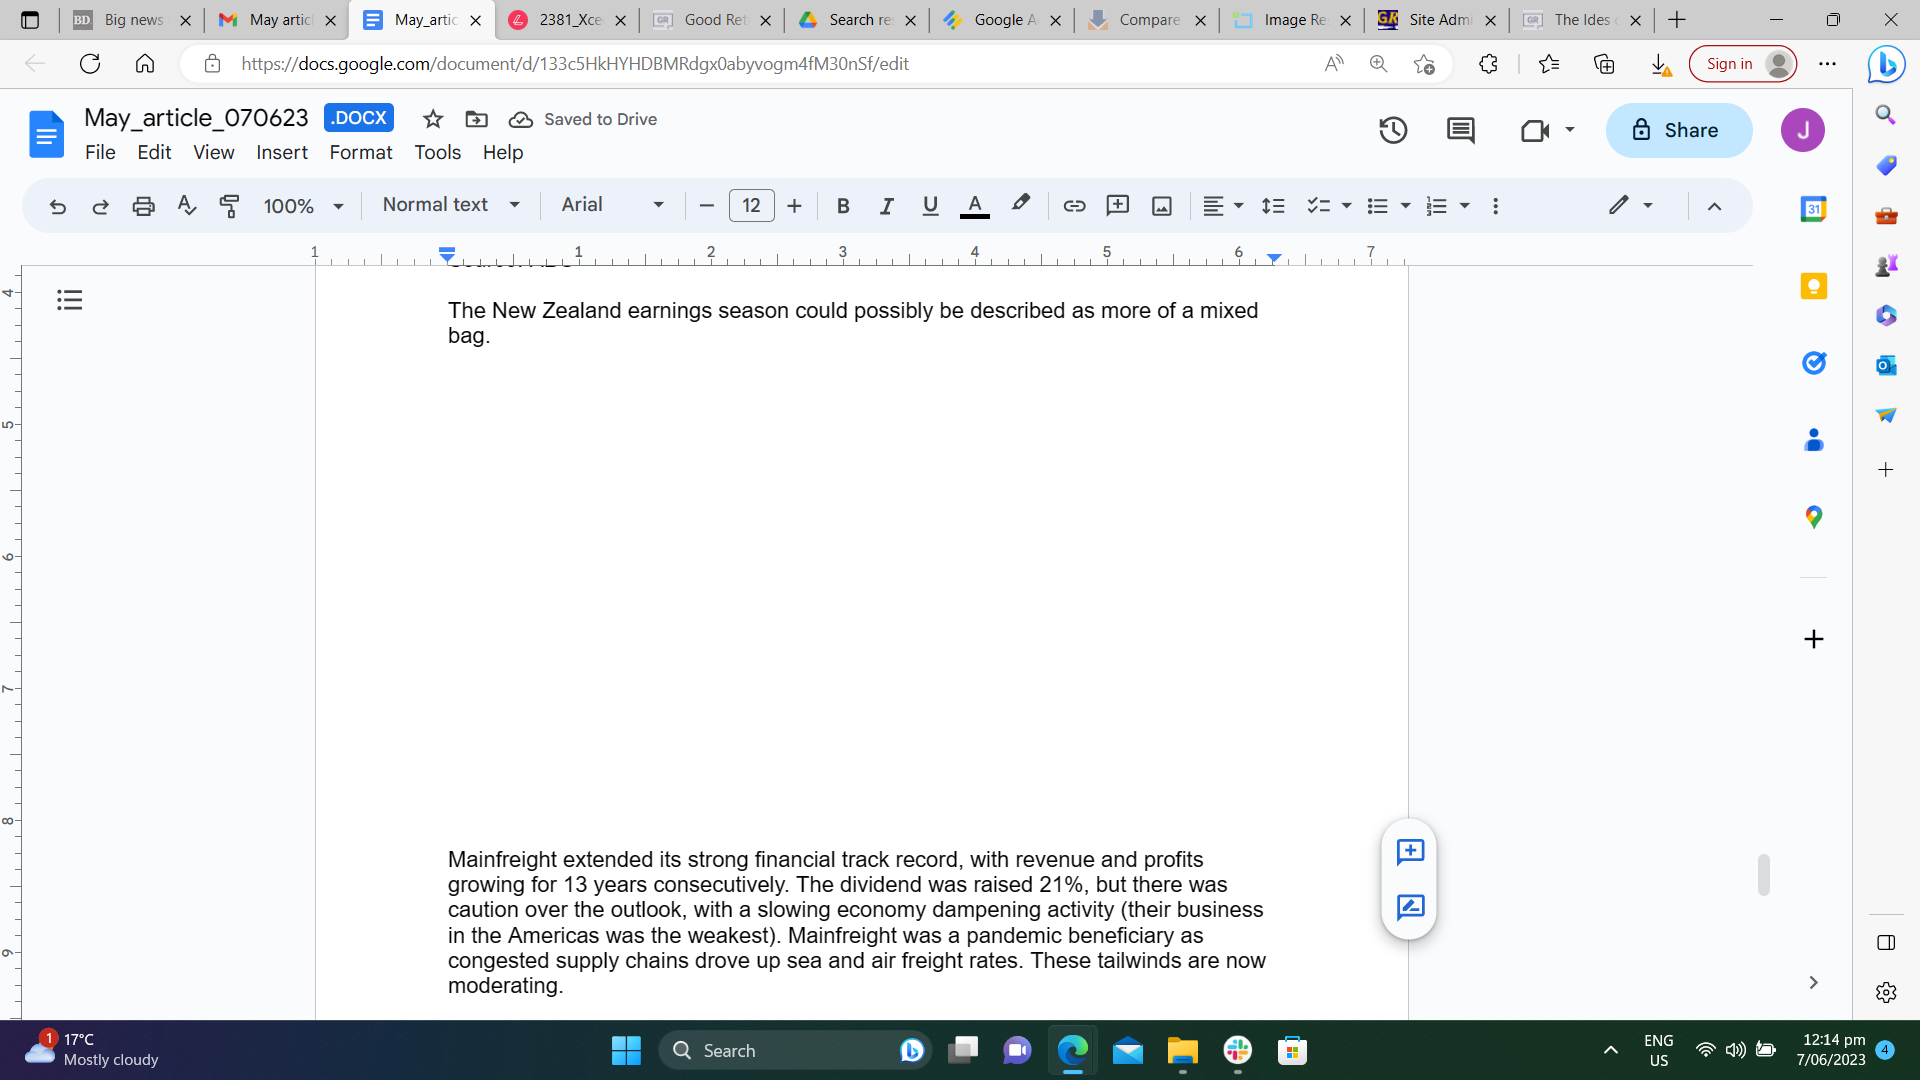Open the document outline icon

69,300
